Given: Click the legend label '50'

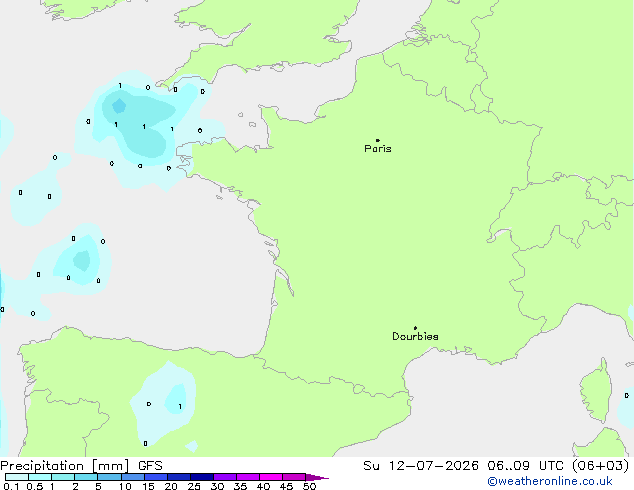Looking at the screenshot, I should (x=309, y=486).
